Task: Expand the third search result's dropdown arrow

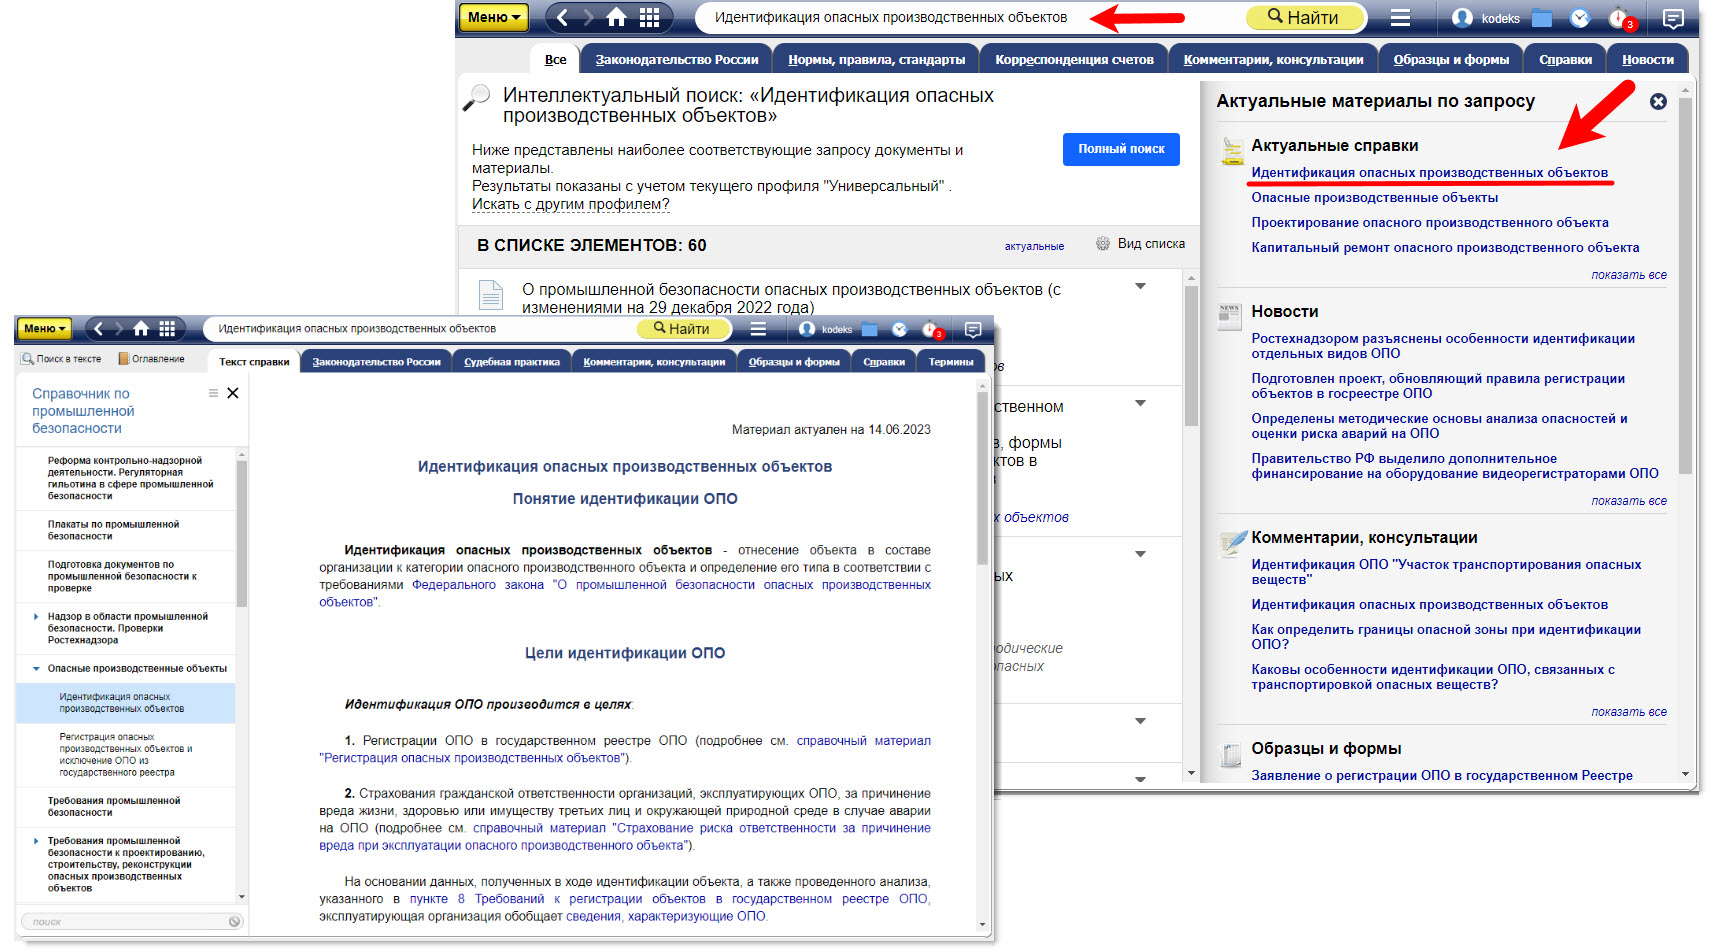Action: pyautogui.click(x=1140, y=554)
